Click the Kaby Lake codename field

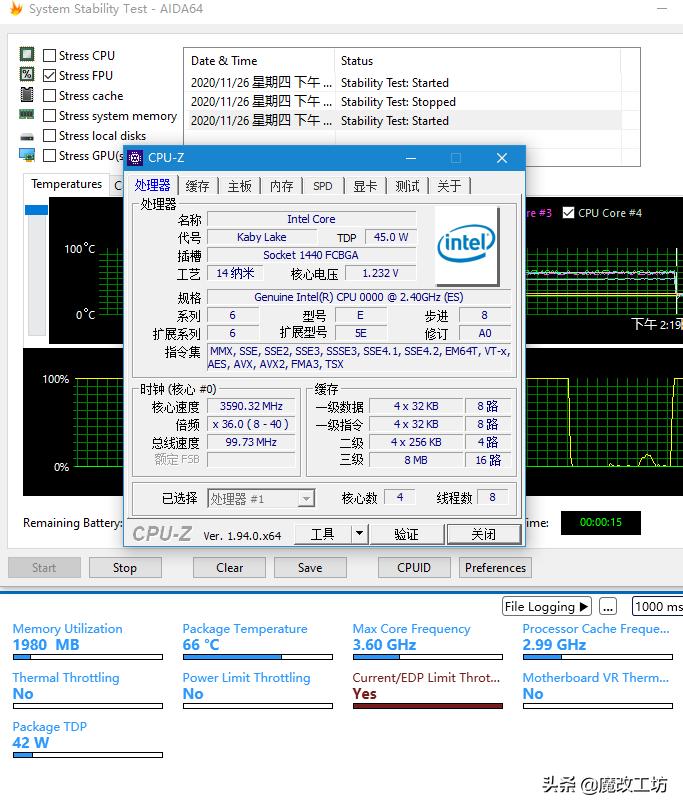[x=262, y=237]
